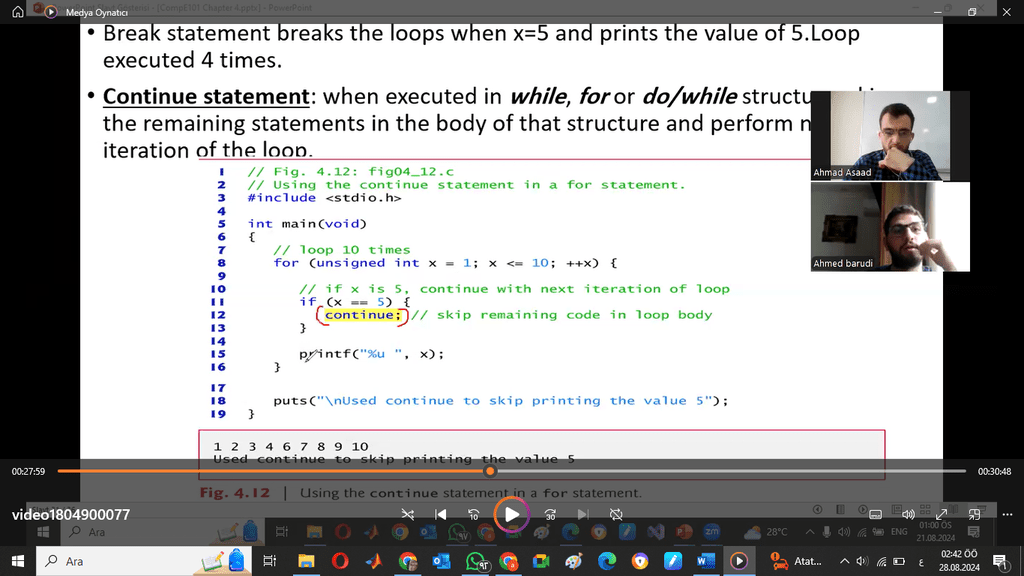This screenshot has width=1024, height=576.
Task: Open mini player view
Action: (x=974, y=515)
